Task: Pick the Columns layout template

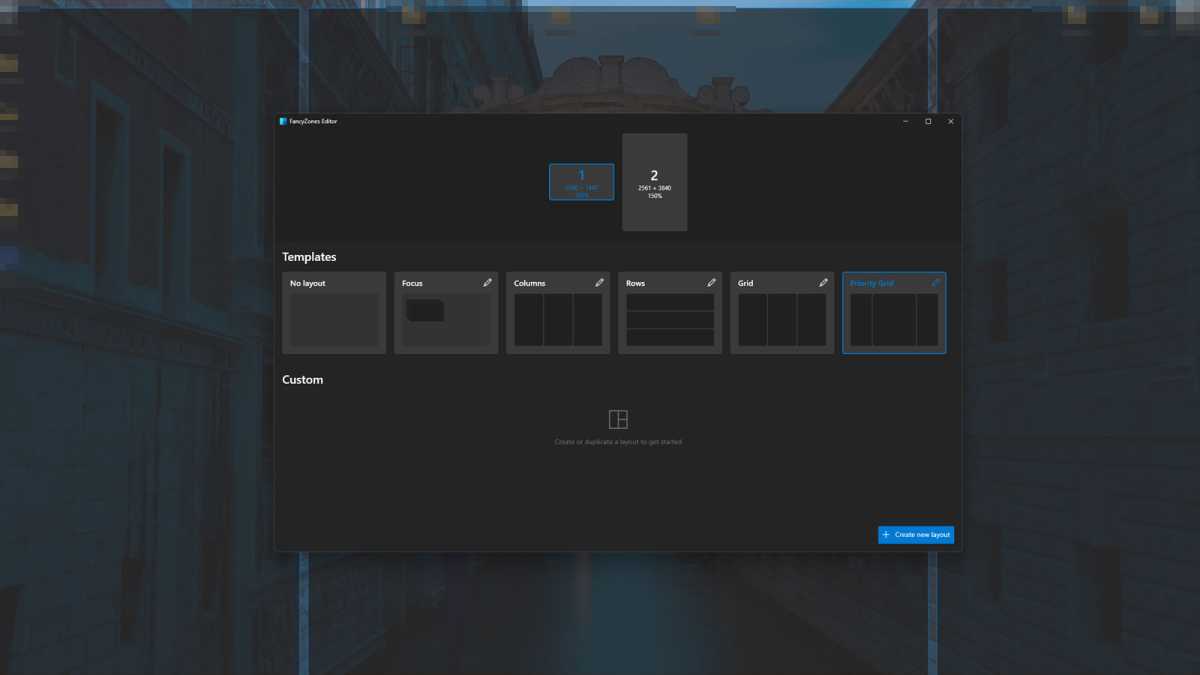Action: pos(558,318)
